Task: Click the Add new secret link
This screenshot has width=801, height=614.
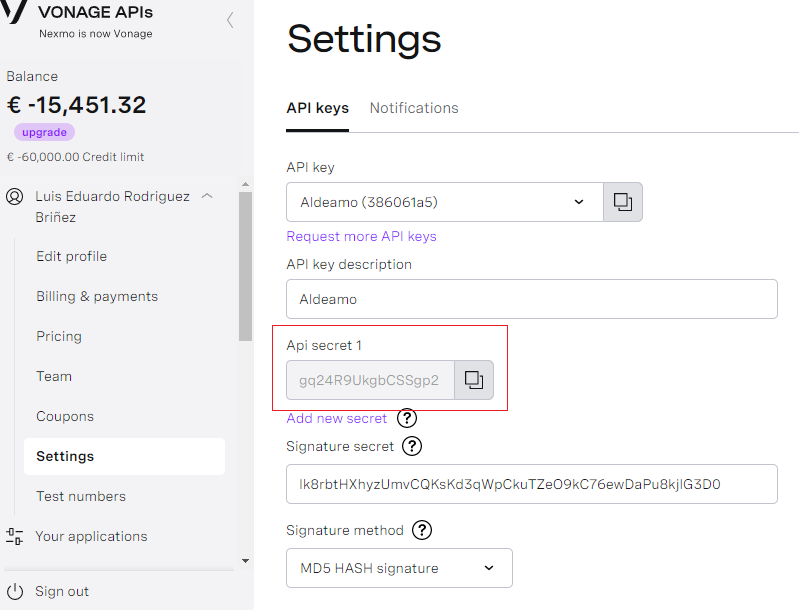Action: pos(337,418)
